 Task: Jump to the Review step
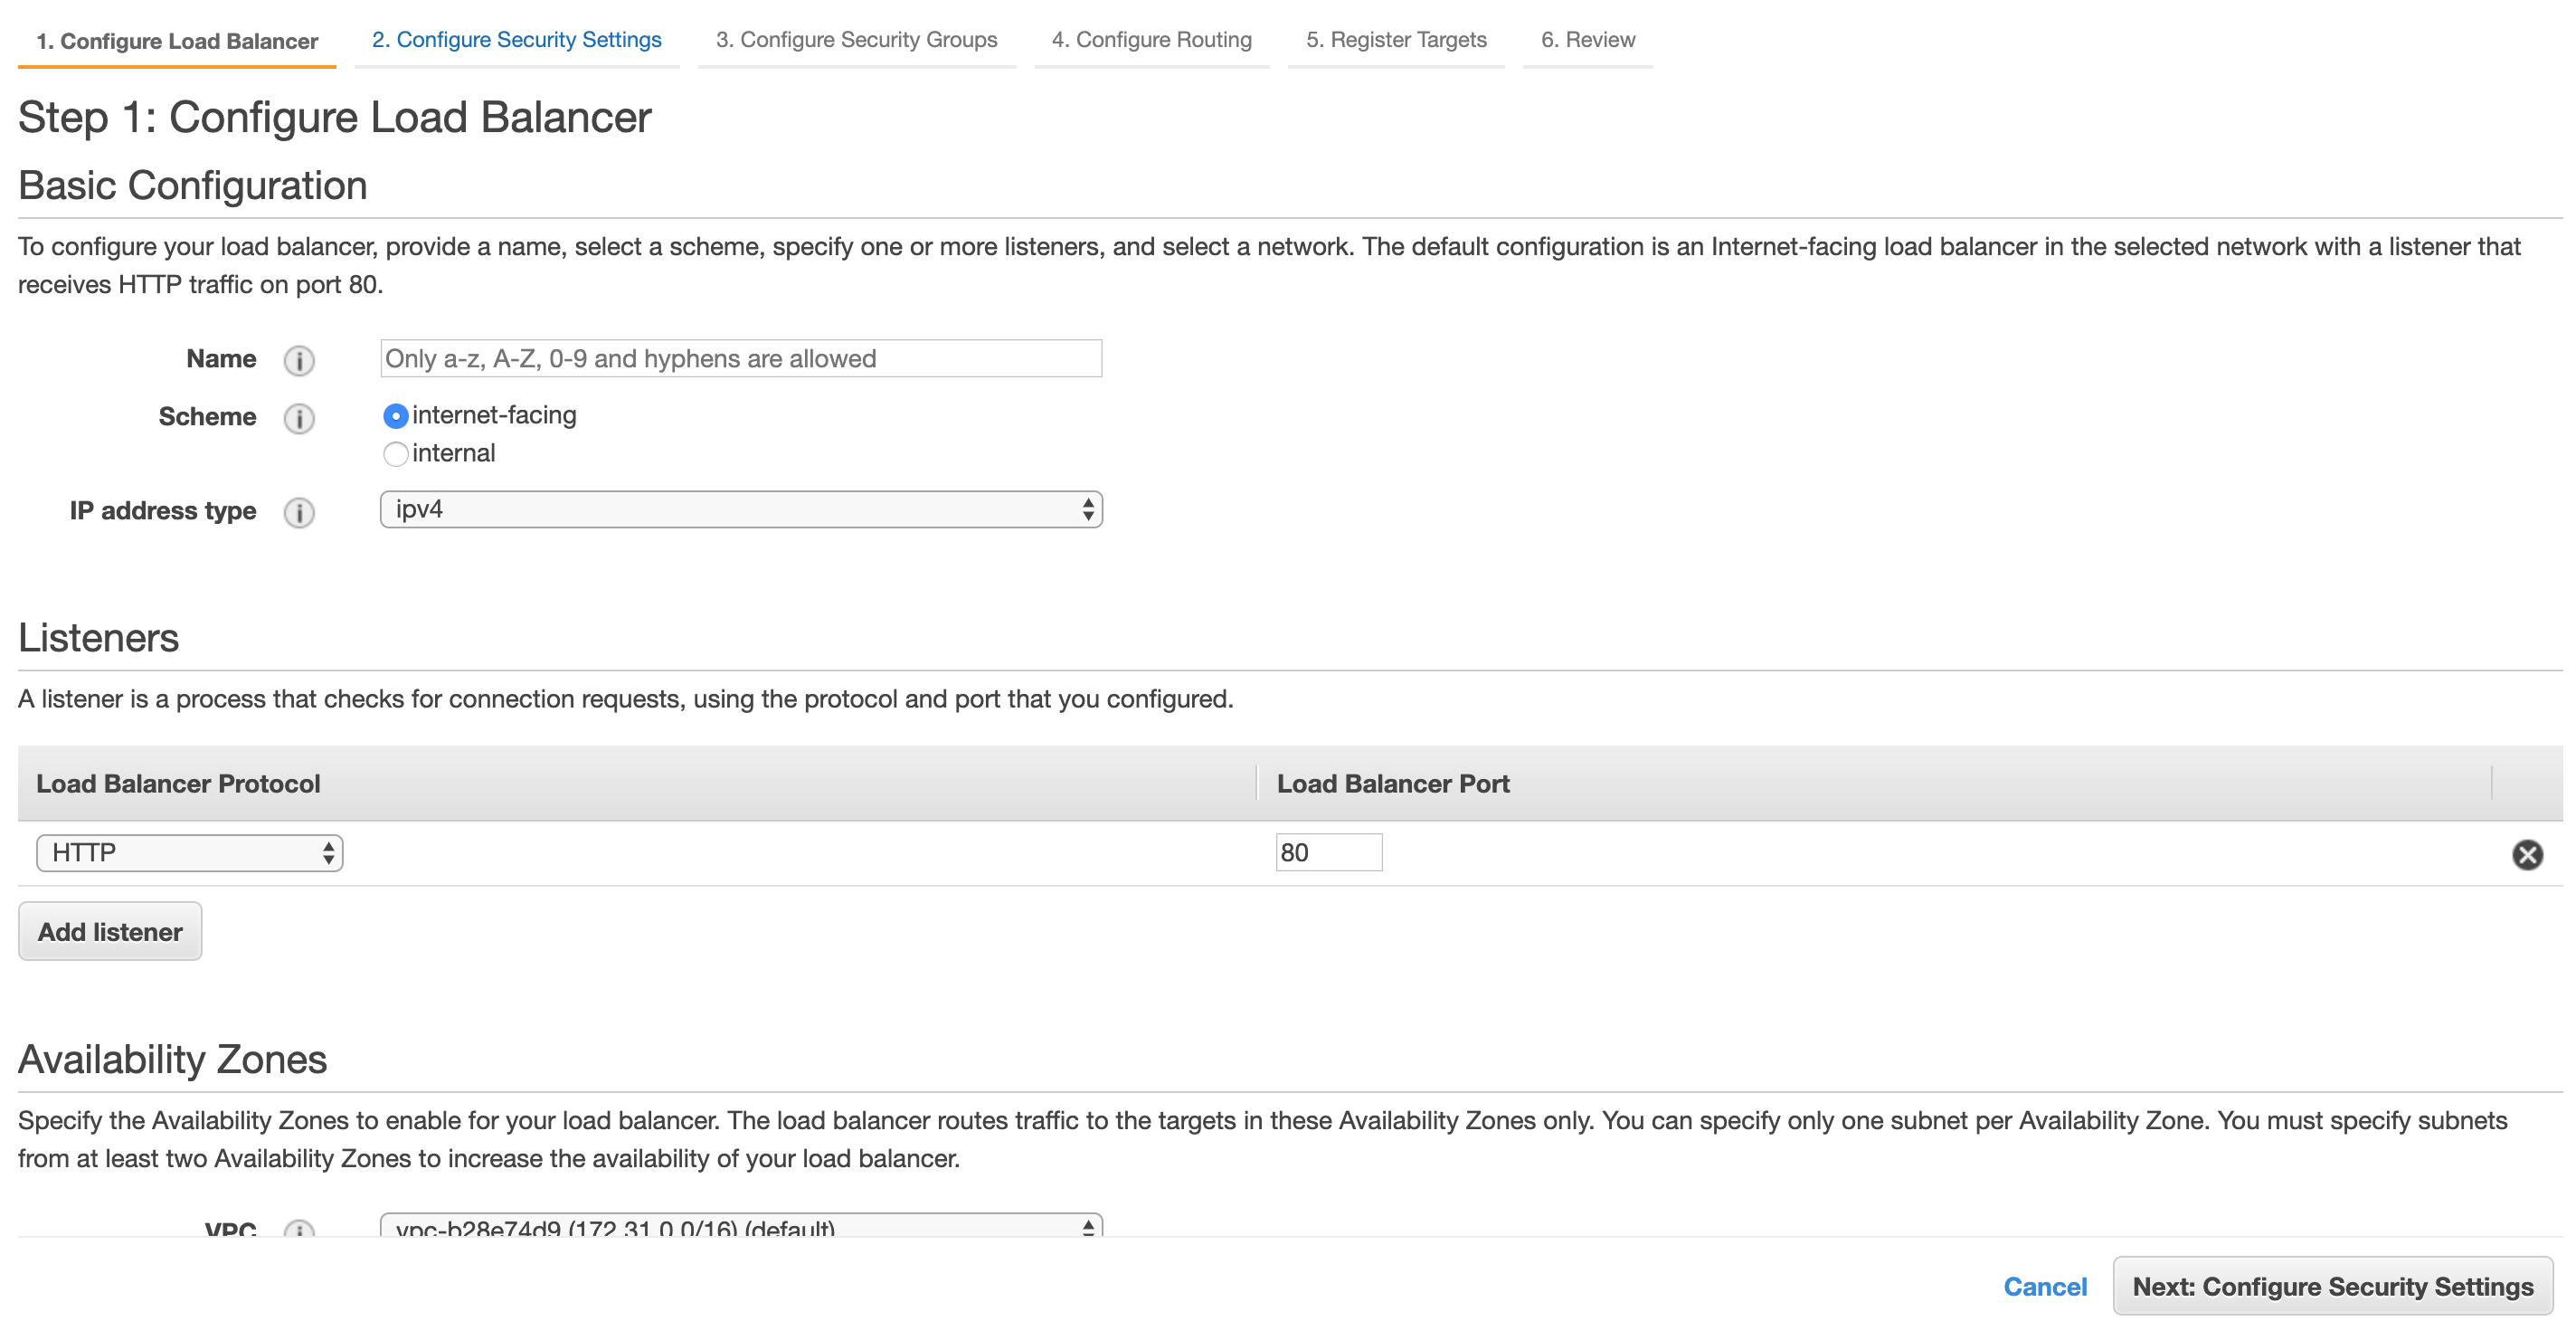pos(1587,40)
